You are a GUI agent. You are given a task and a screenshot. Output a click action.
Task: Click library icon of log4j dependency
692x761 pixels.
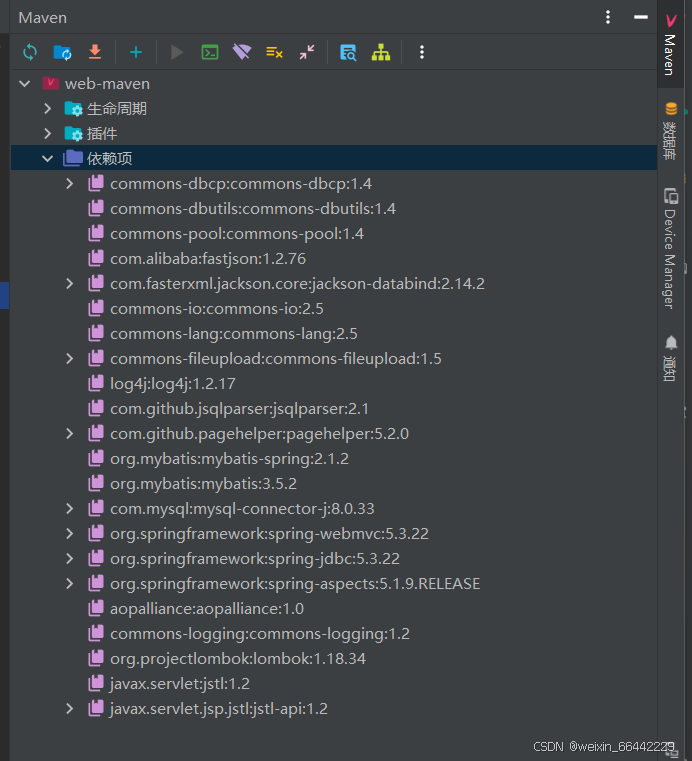click(96, 383)
